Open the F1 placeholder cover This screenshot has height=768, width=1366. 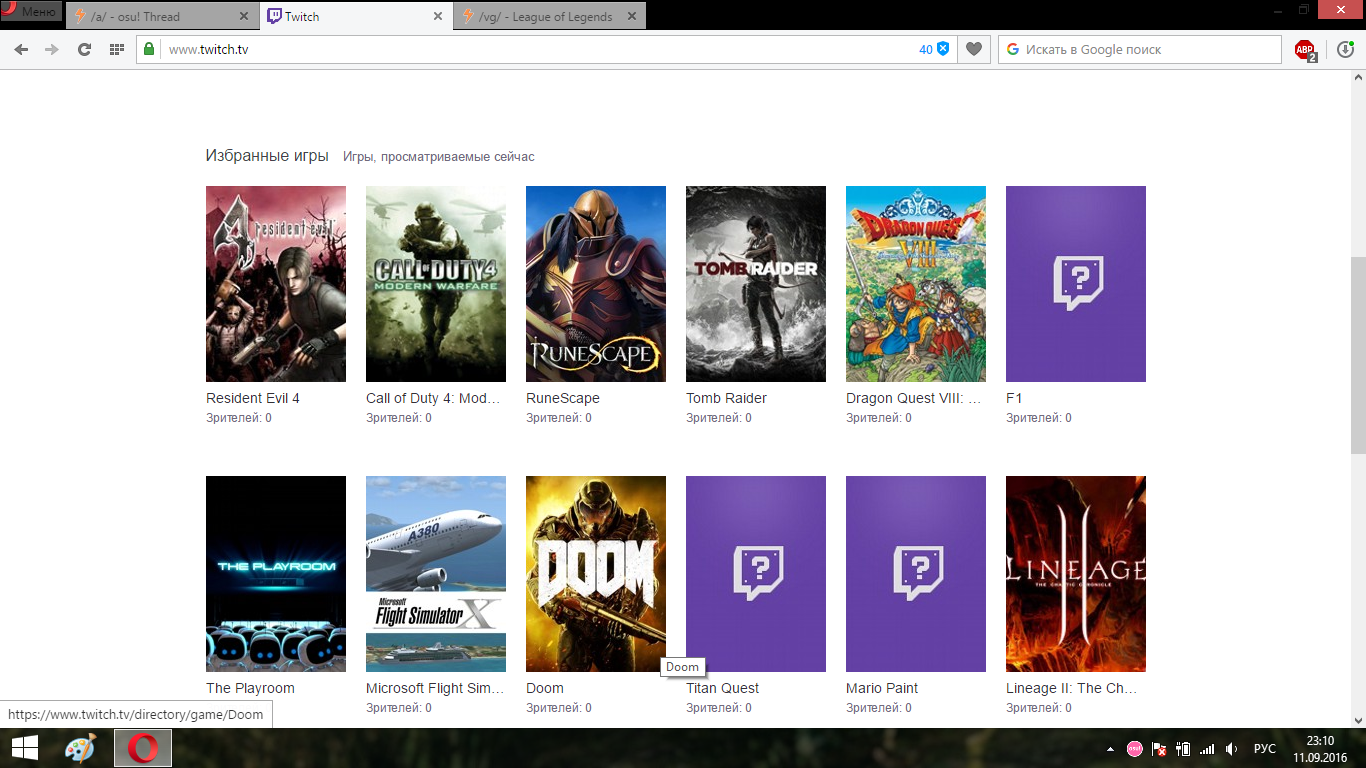[x=1076, y=284]
